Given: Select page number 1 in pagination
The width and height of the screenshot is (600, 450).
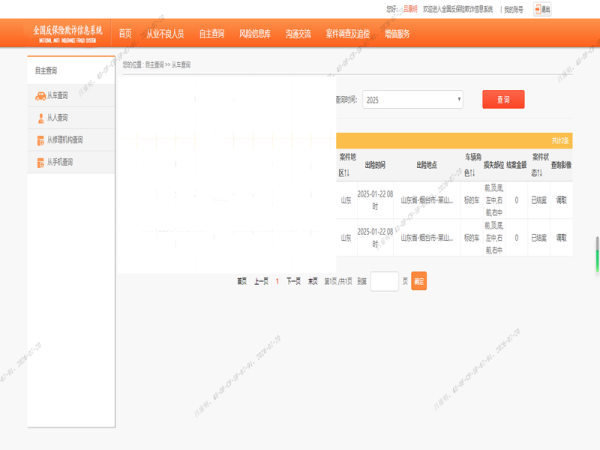Looking at the screenshot, I should 277,281.
